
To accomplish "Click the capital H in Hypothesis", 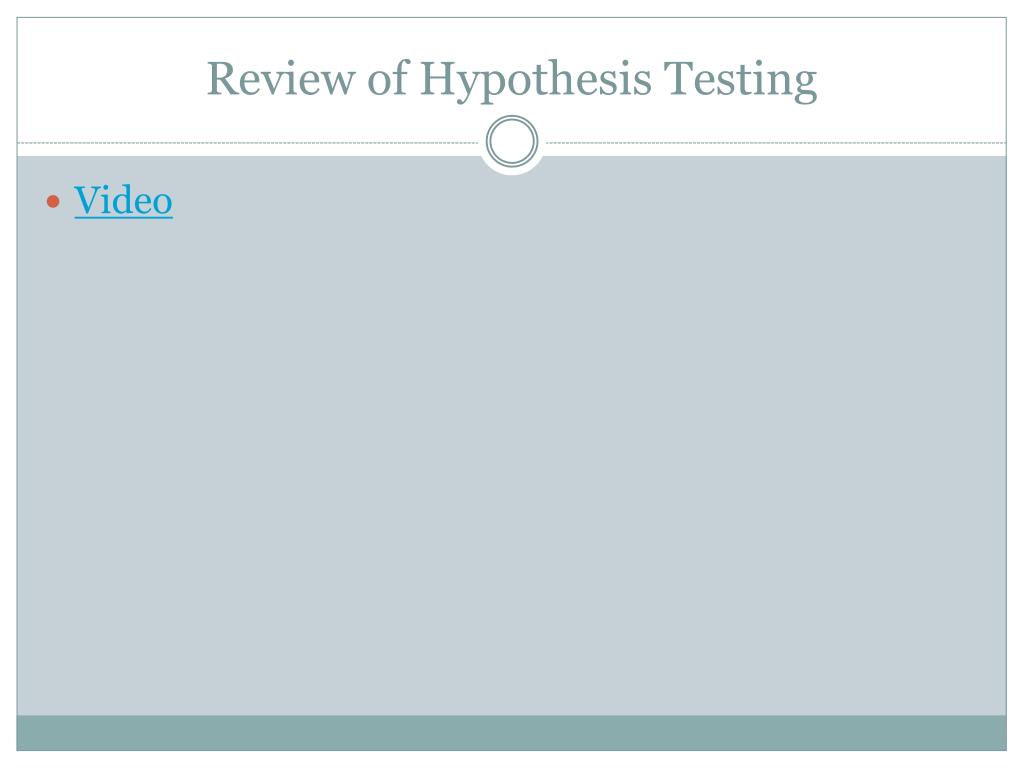I will 438,78.
